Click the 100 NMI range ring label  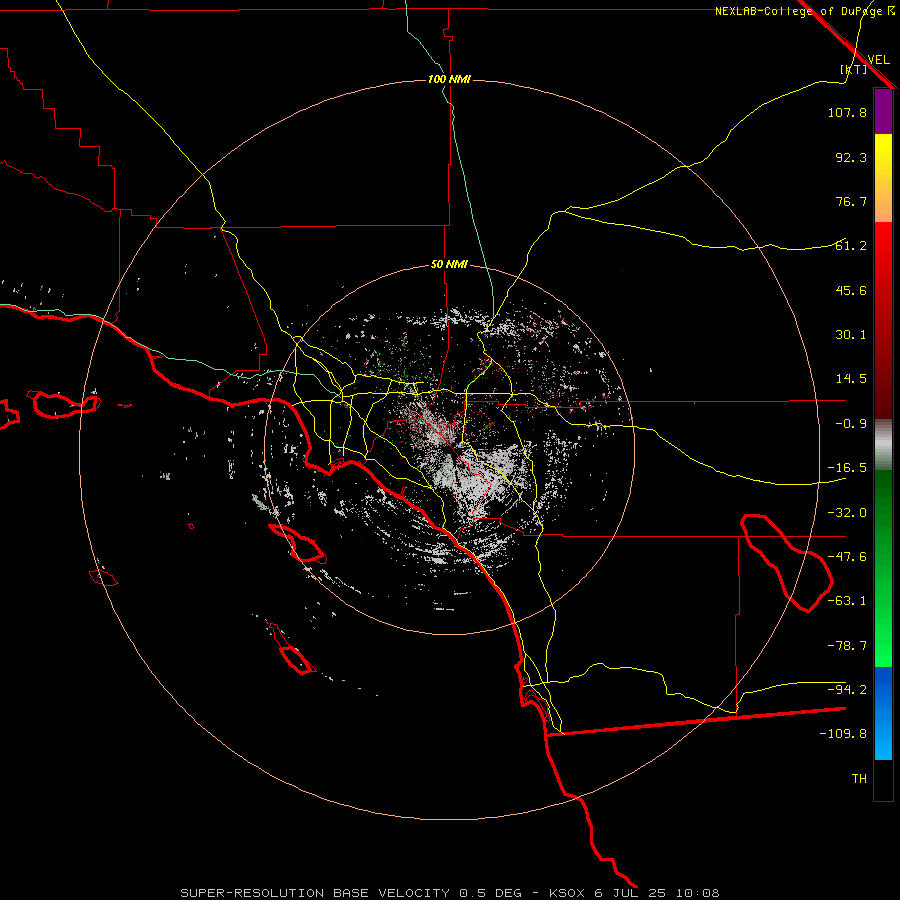click(449, 79)
